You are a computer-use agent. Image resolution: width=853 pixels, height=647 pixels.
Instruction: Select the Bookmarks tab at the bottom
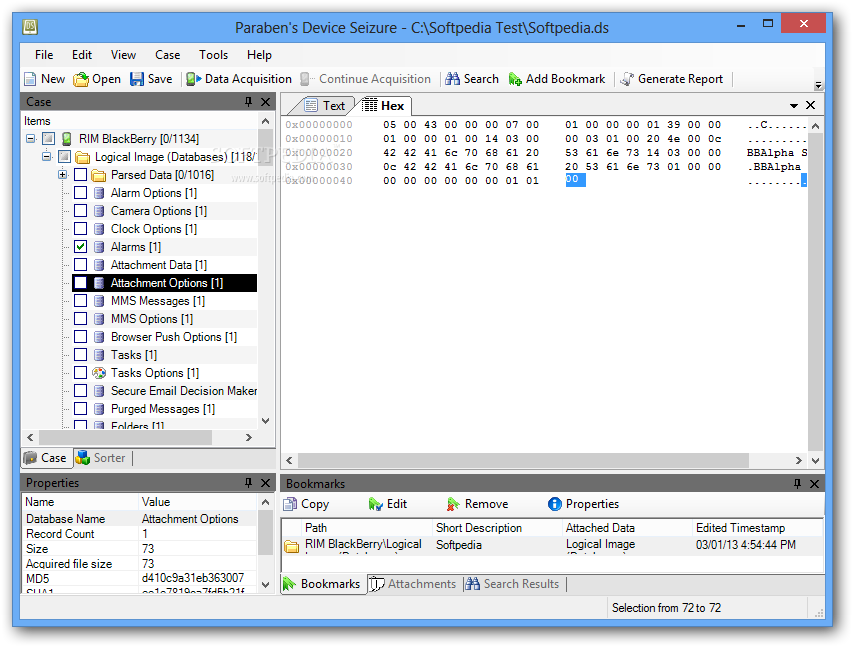point(323,584)
